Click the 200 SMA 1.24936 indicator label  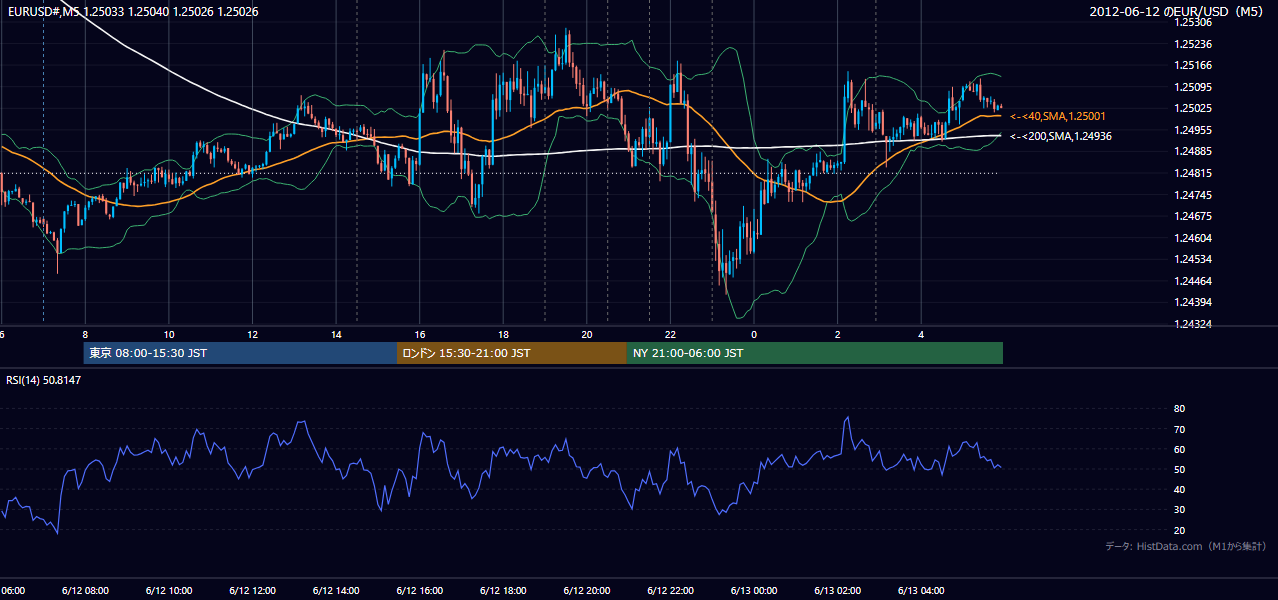click(x=1060, y=136)
